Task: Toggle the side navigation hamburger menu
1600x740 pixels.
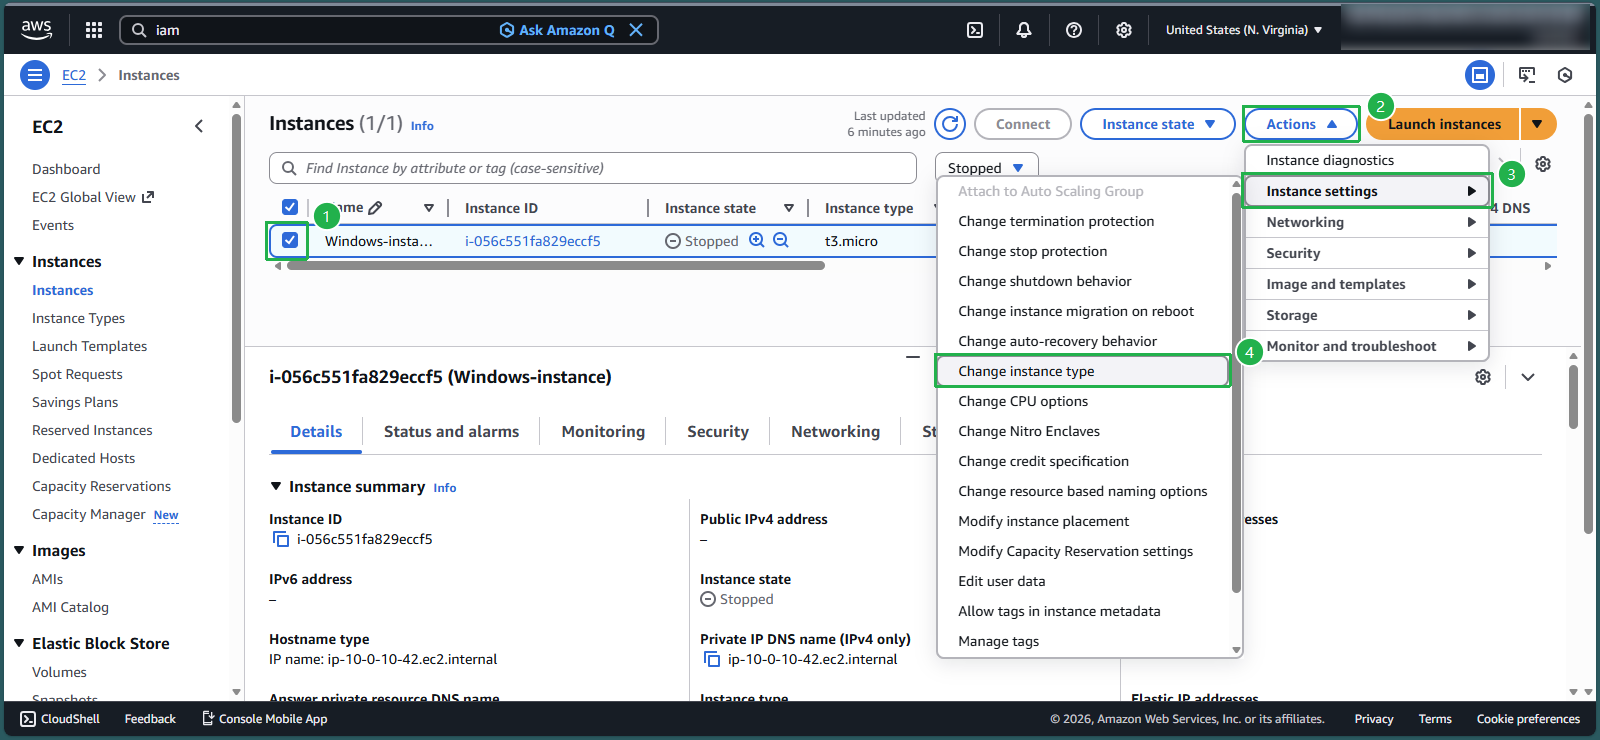Action: pyautogui.click(x=35, y=75)
